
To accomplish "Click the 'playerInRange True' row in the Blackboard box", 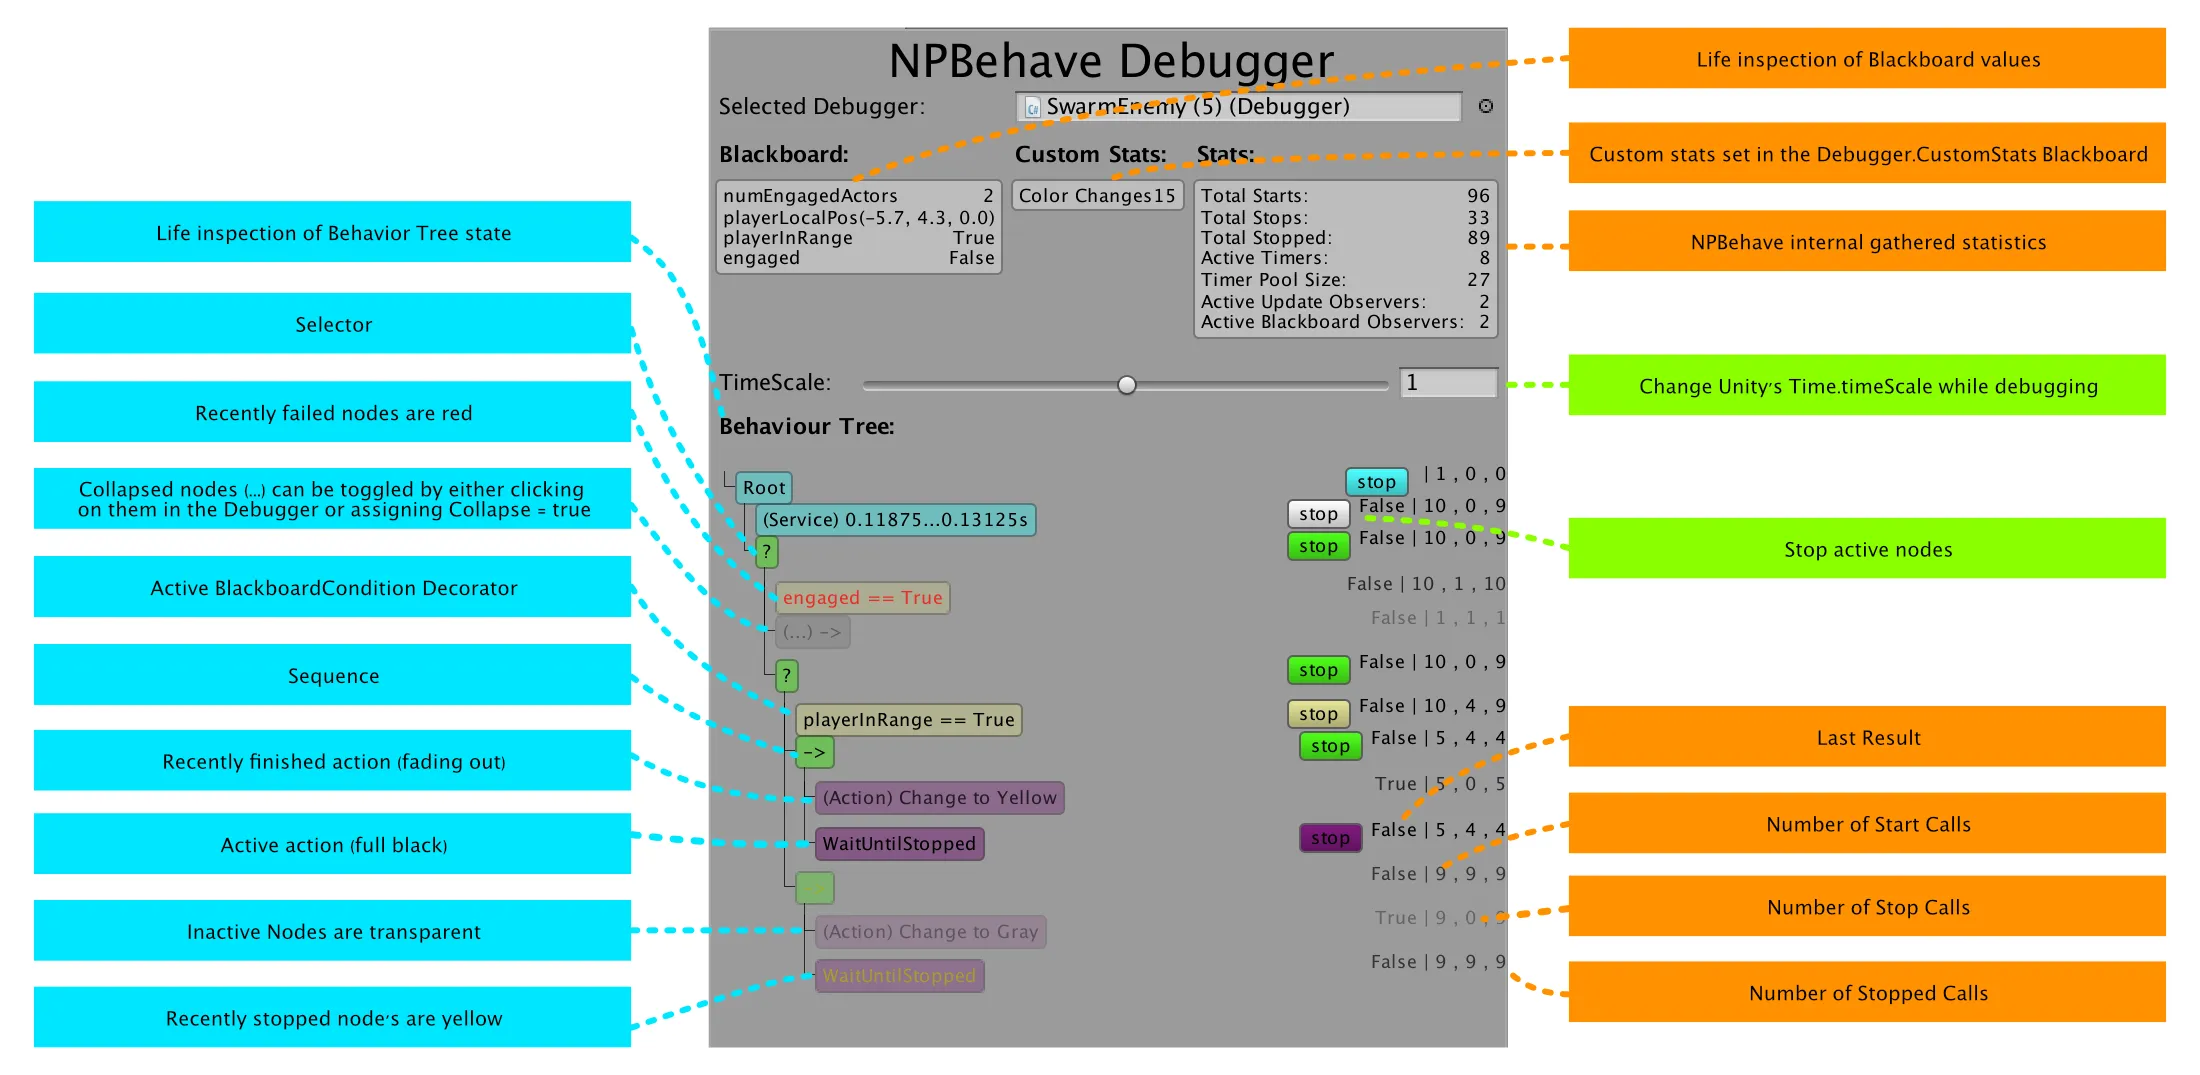I will 859,238.
